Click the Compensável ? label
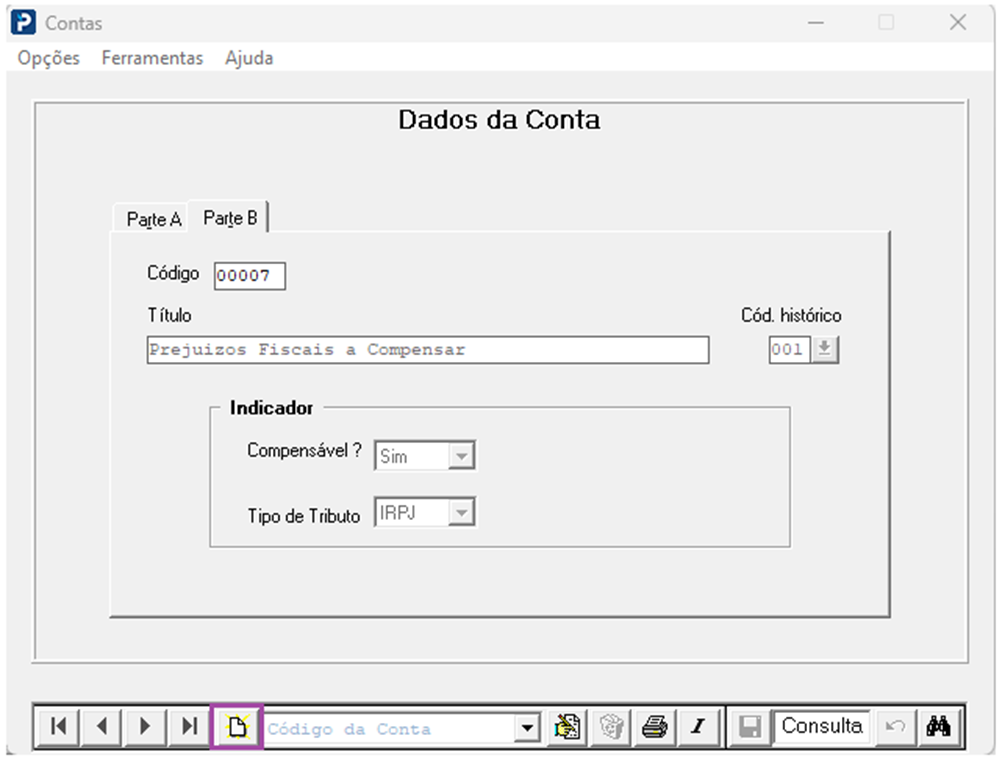Screen dimensions: 1005x758 tap(304, 450)
